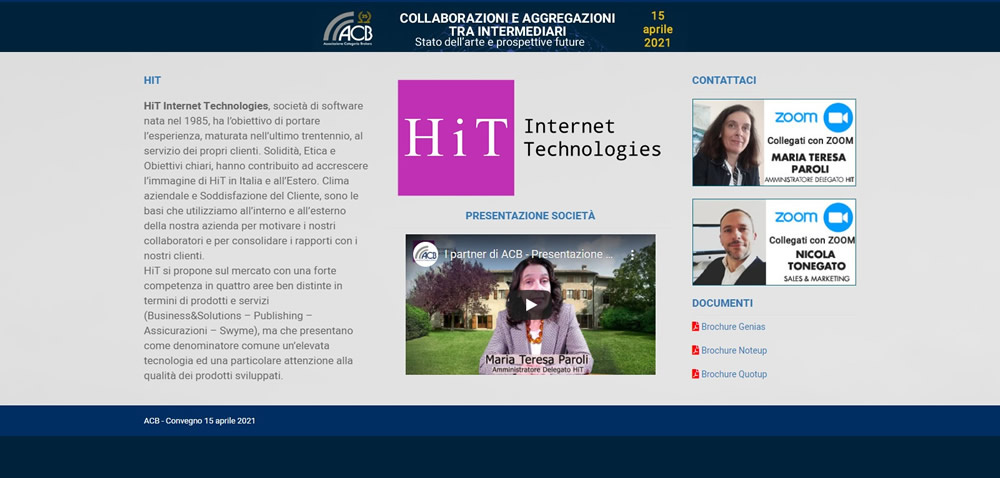
Task: Click the PDF icon beside Brochure Noteup
Action: (x=696, y=350)
